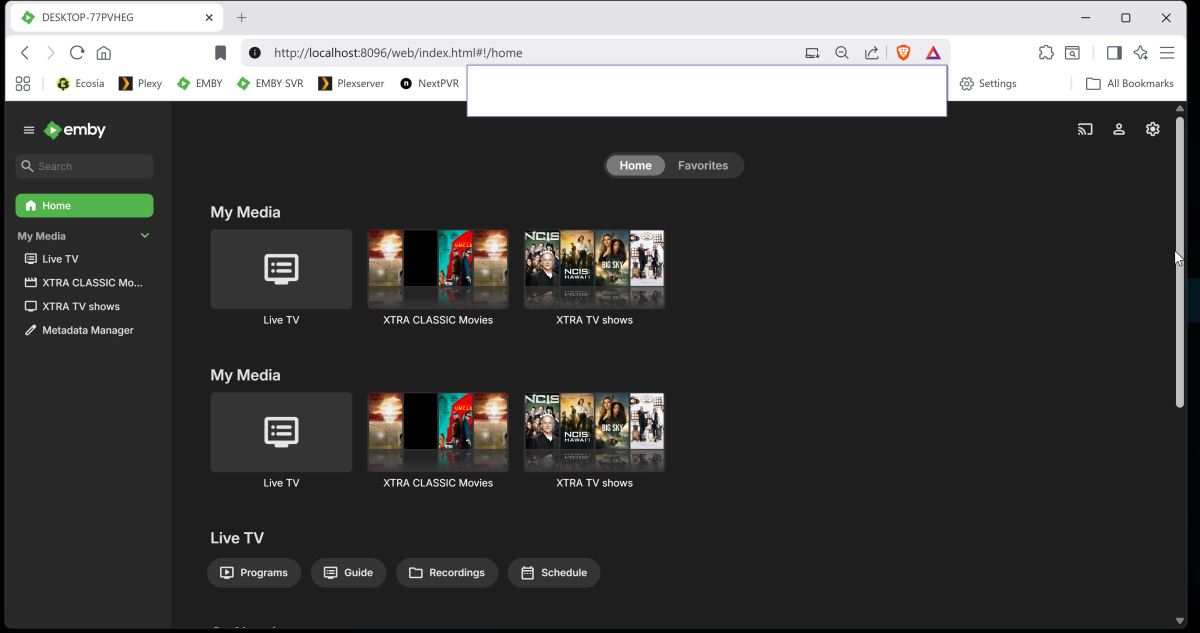Viewport: 1200px width, 633px height.
Task: Go to browser home page
Action: [x=104, y=53]
